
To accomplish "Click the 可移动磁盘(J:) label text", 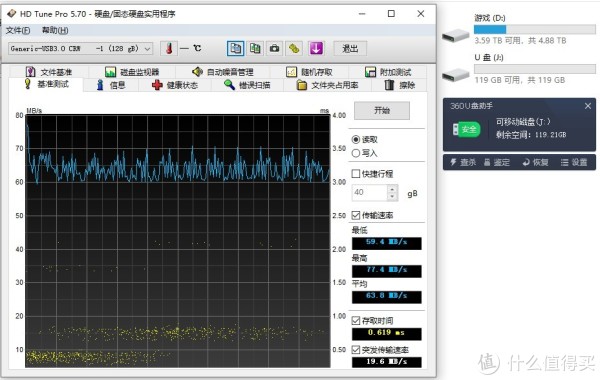I will point(523,122).
